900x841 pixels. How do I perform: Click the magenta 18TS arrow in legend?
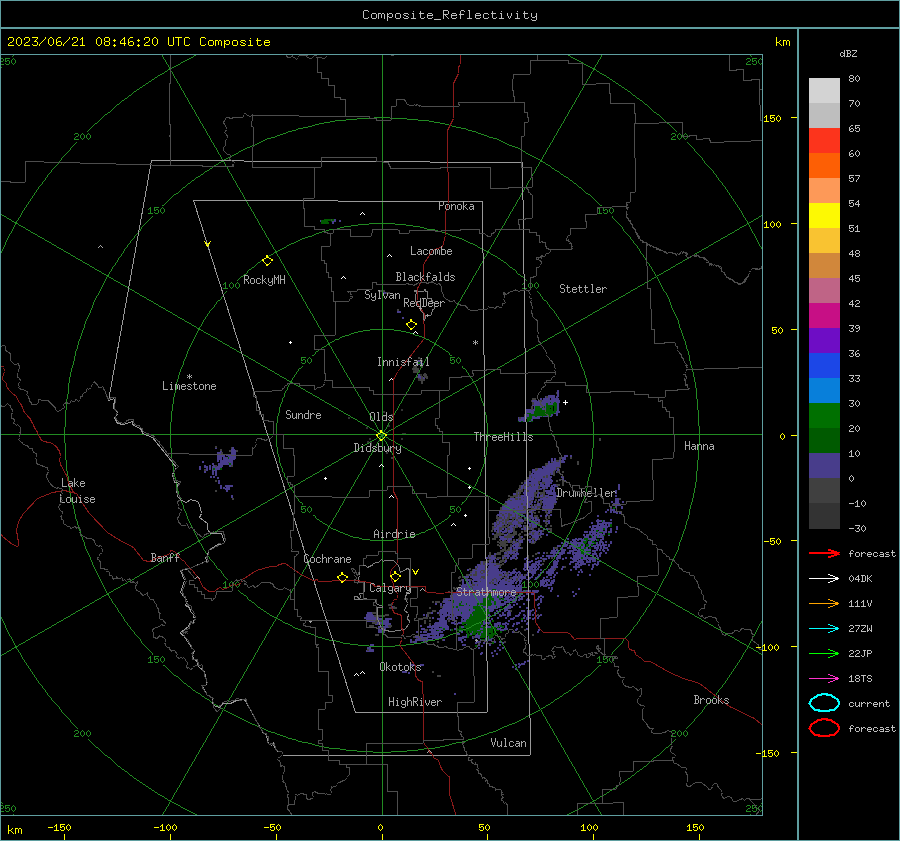click(x=824, y=679)
